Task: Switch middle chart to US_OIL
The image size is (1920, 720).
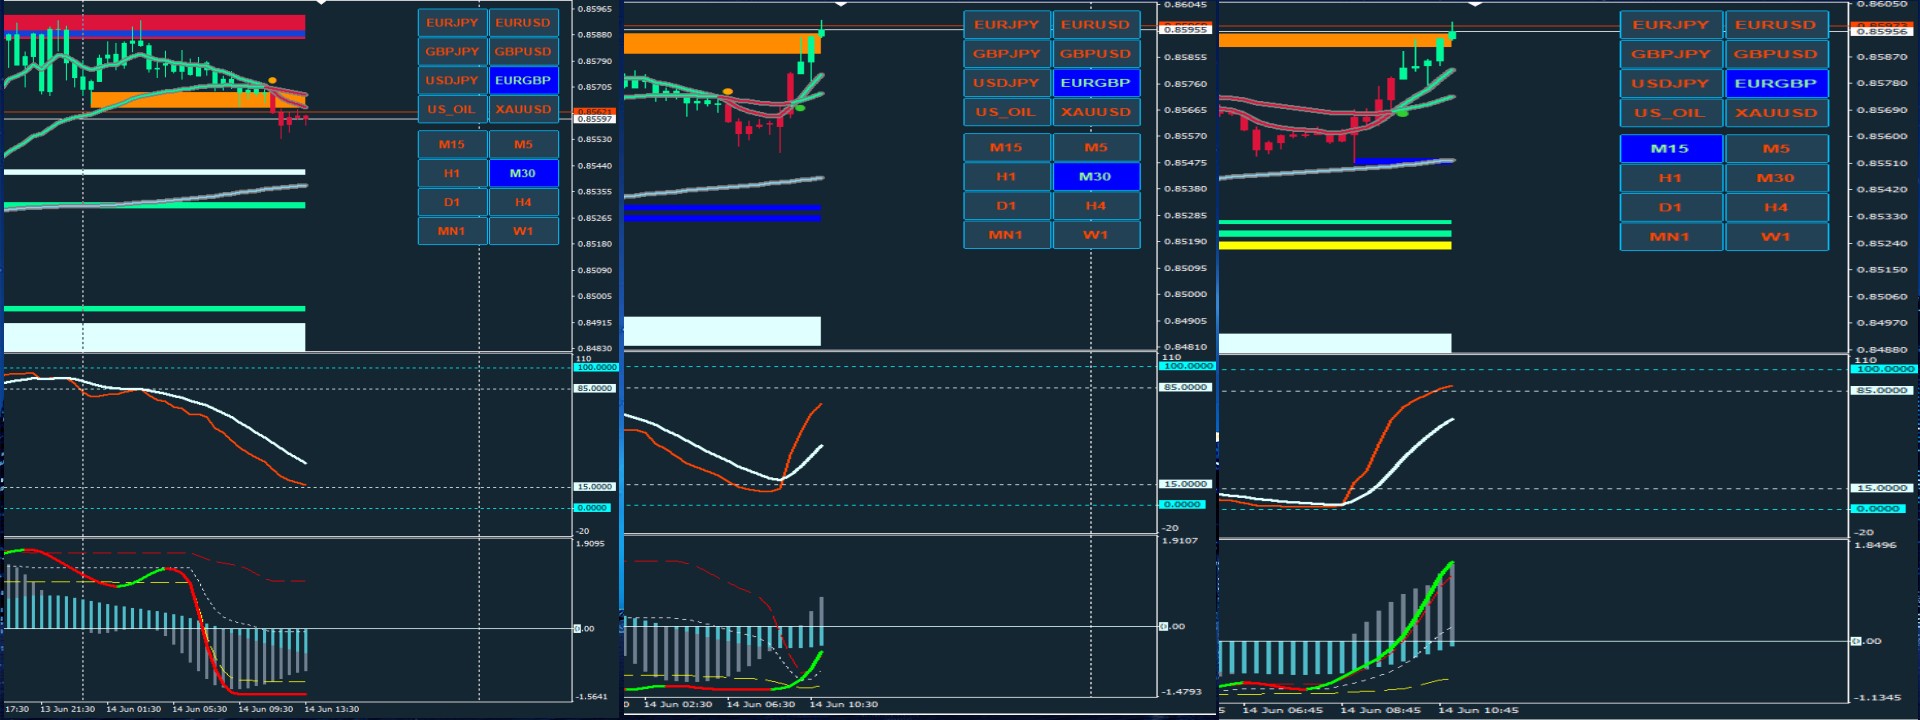Action: pyautogui.click(x=1007, y=112)
